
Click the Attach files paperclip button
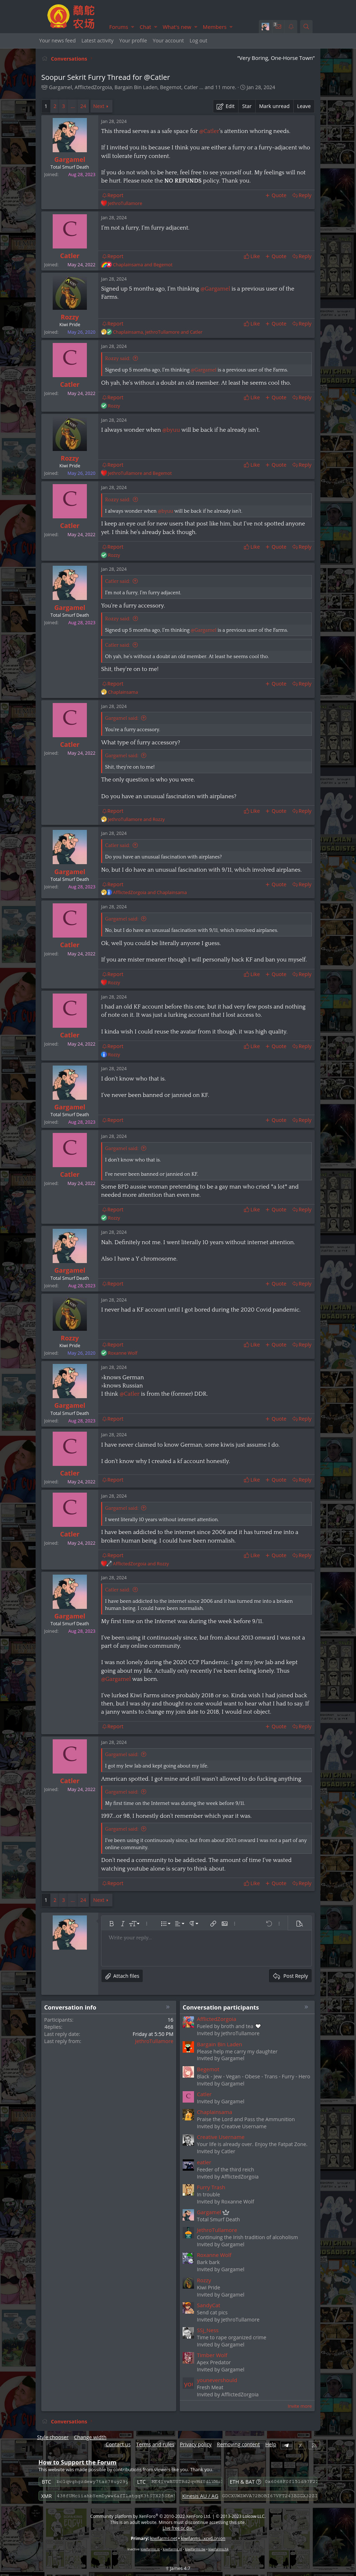point(122,1976)
